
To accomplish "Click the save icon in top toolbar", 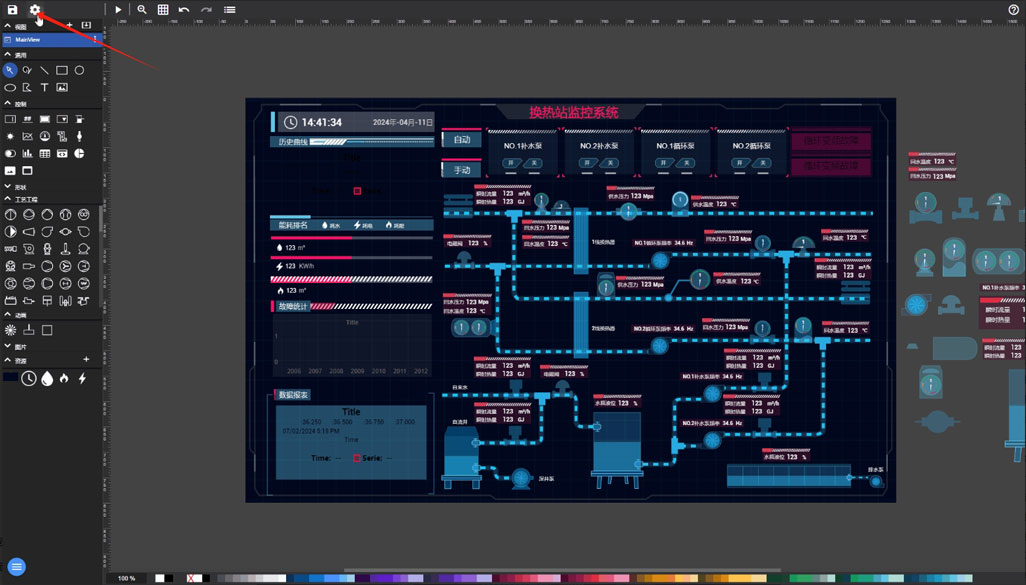I will click(13, 10).
